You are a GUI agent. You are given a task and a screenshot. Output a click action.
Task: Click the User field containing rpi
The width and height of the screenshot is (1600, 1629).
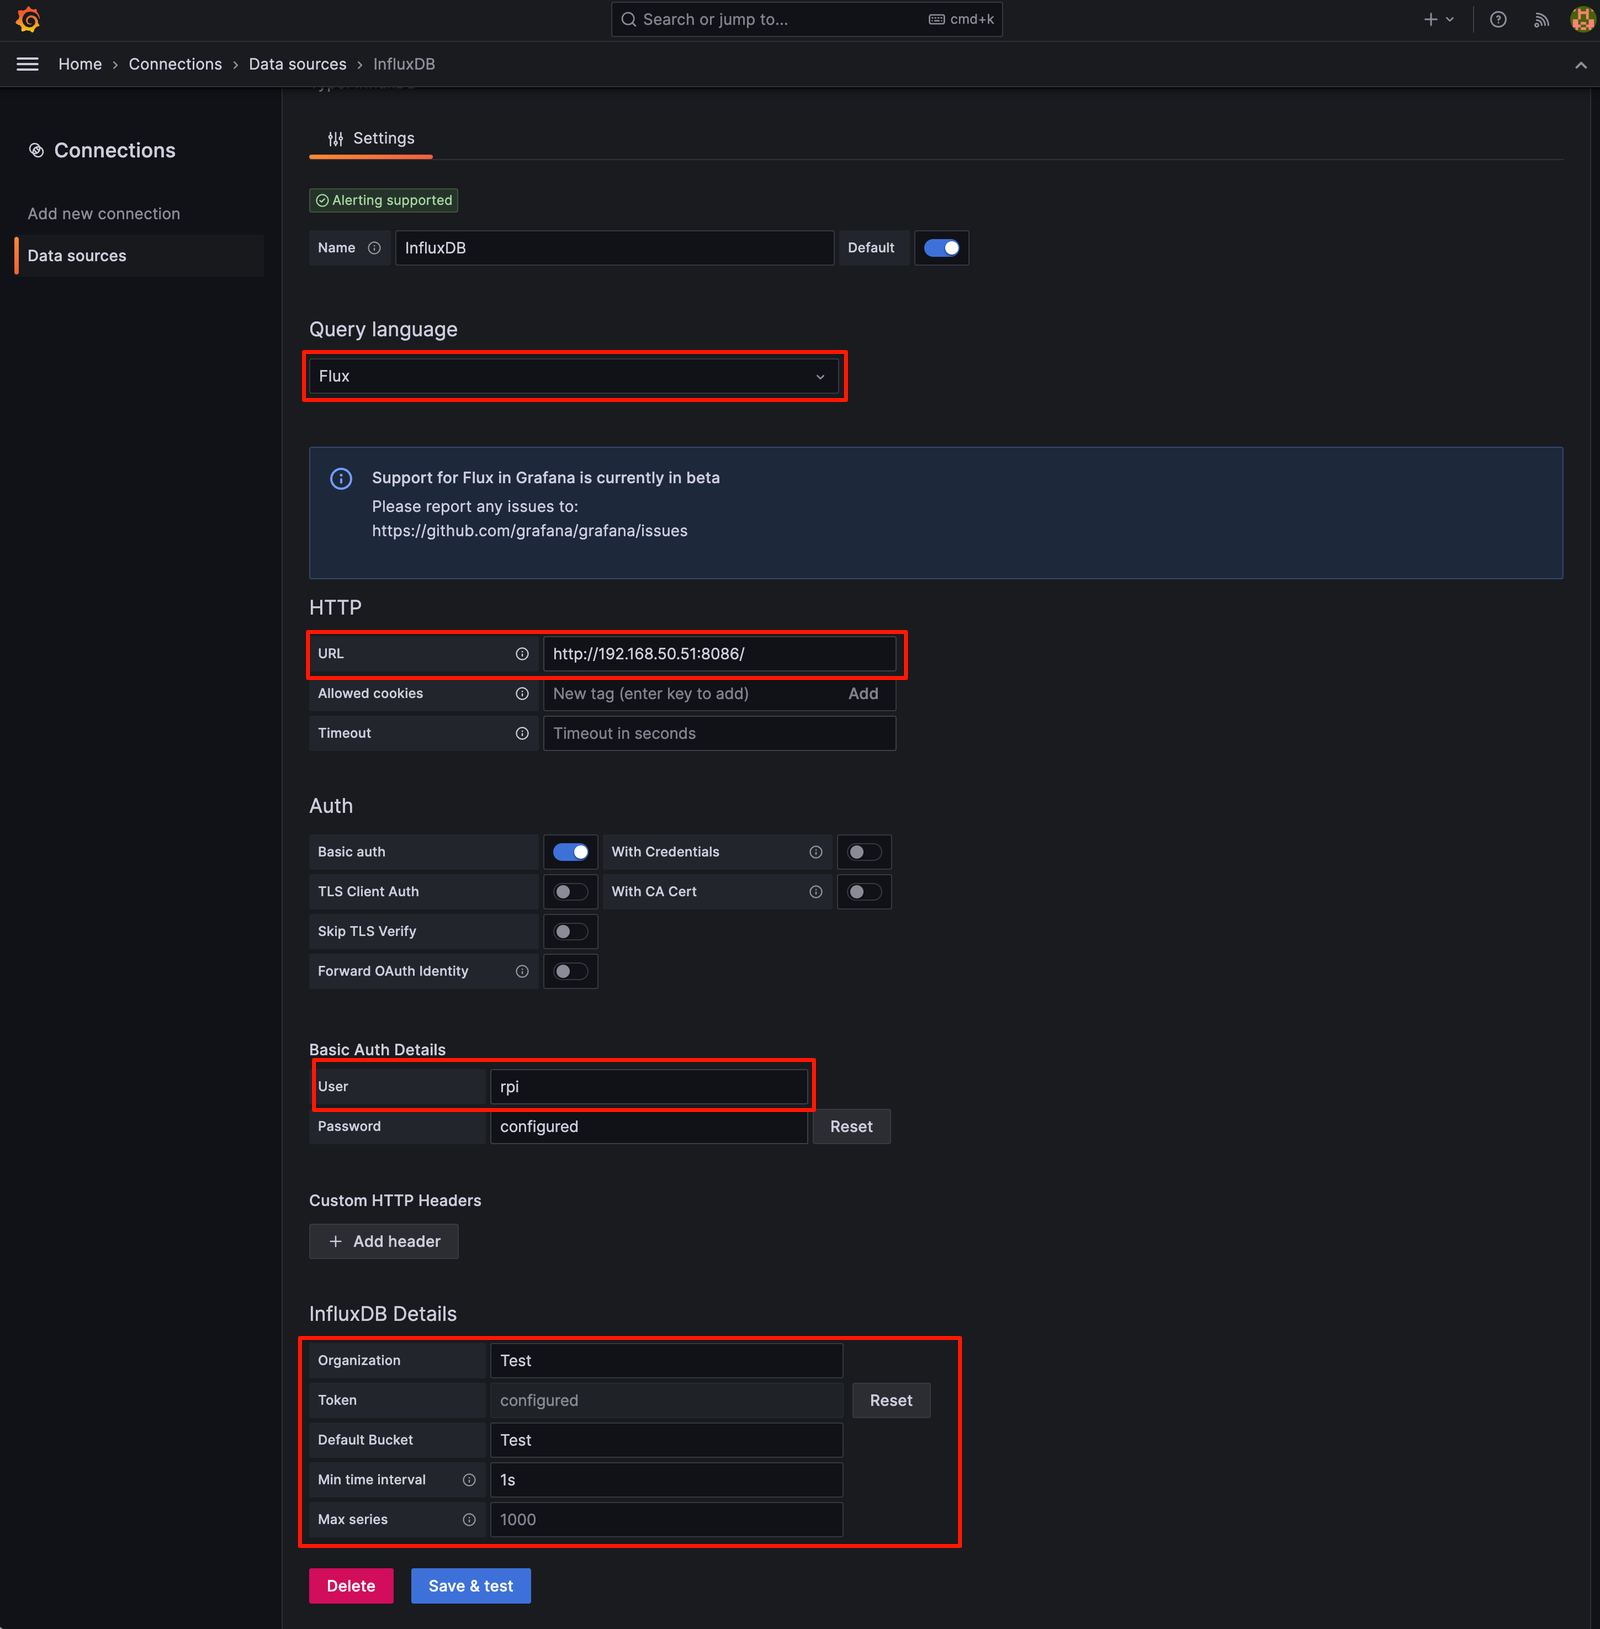649,1087
